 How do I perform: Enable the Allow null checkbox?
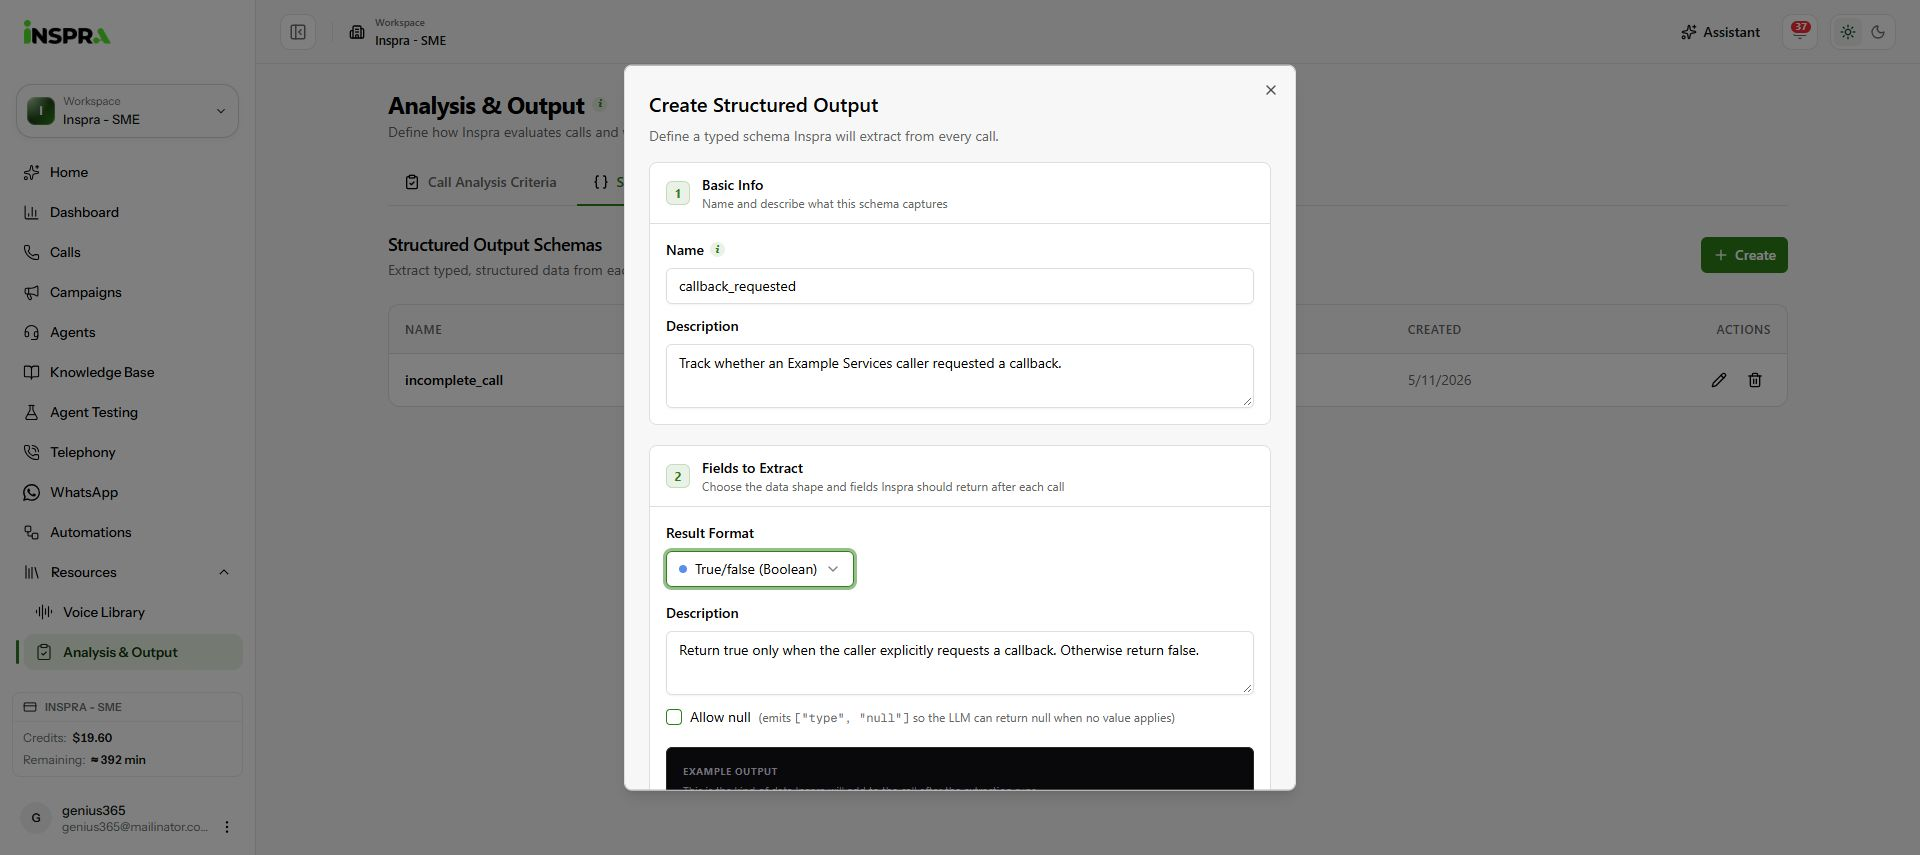pyautogui.click(x=674, y=717)
